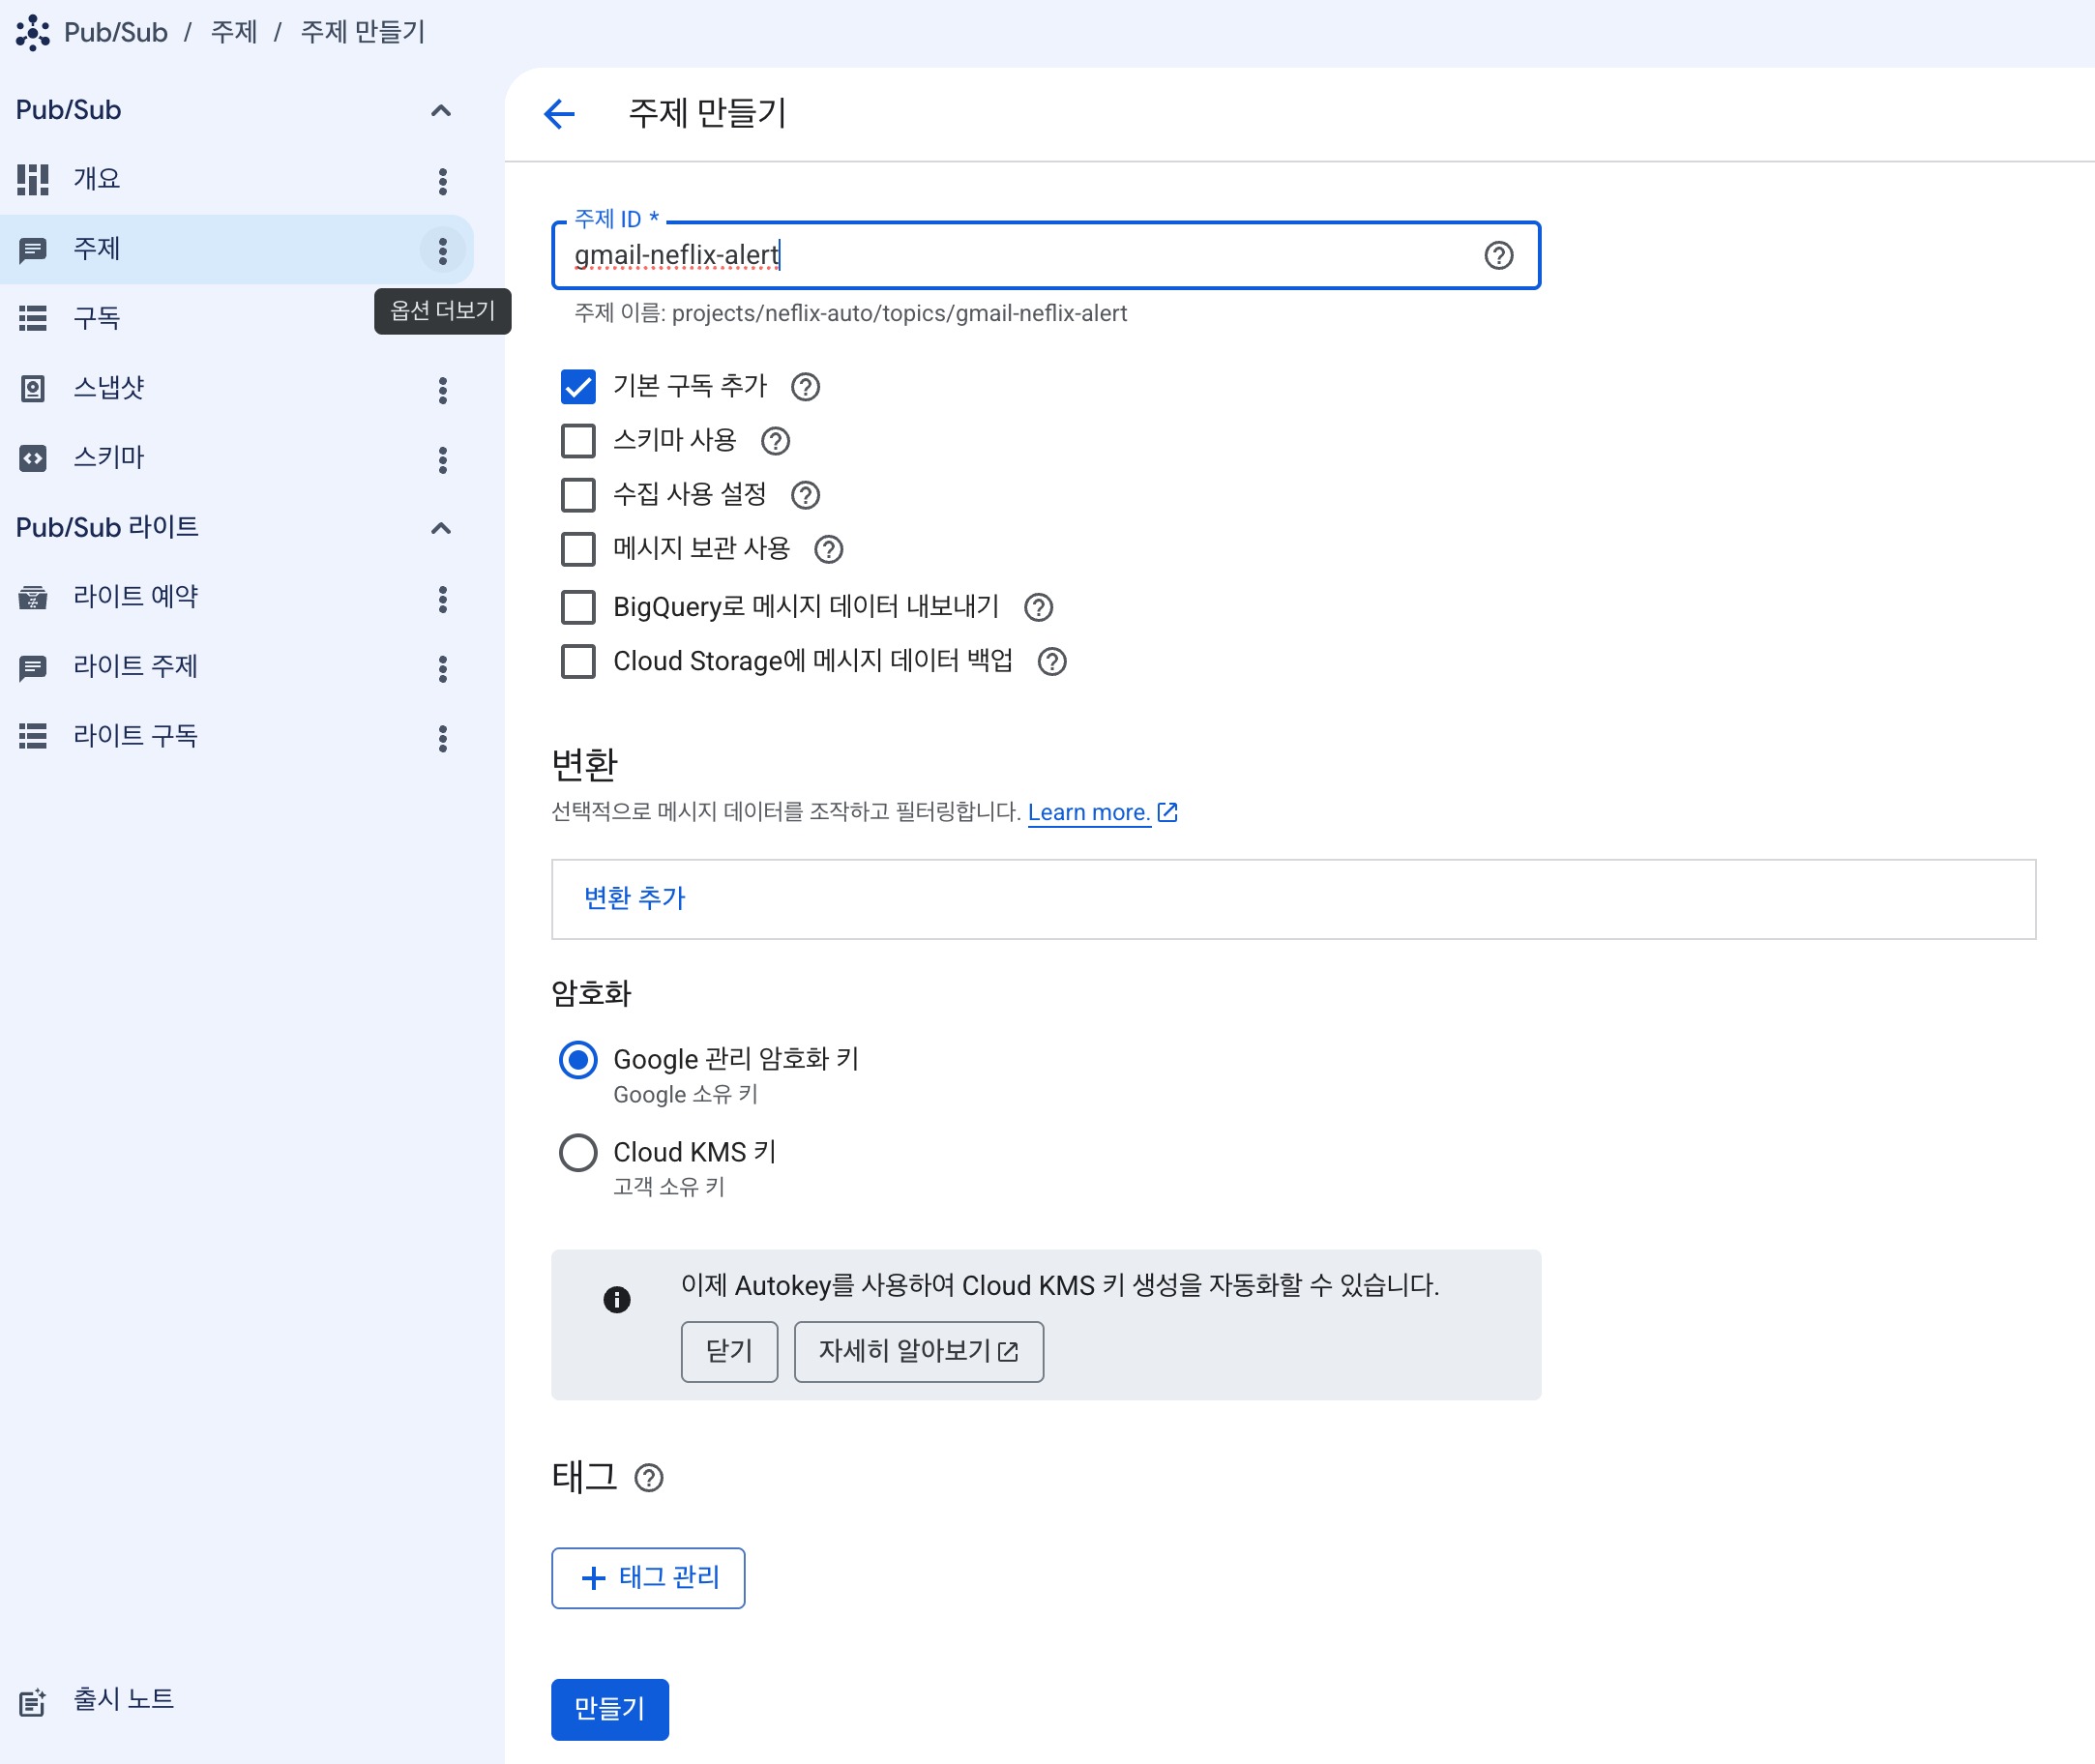This screenshot has width=2095, height=1764.
Task: Open more options for 스키마
Action: click(x=442, y=459)
